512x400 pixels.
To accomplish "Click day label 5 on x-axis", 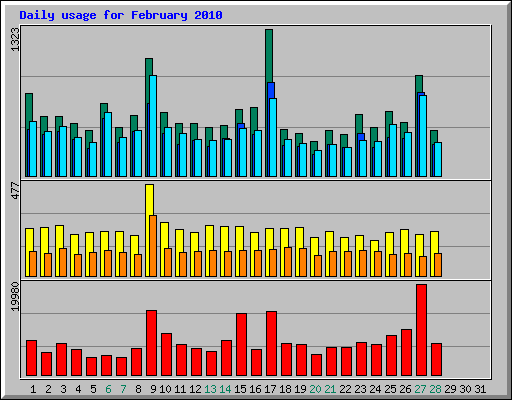I will click(x=93, y=389).
